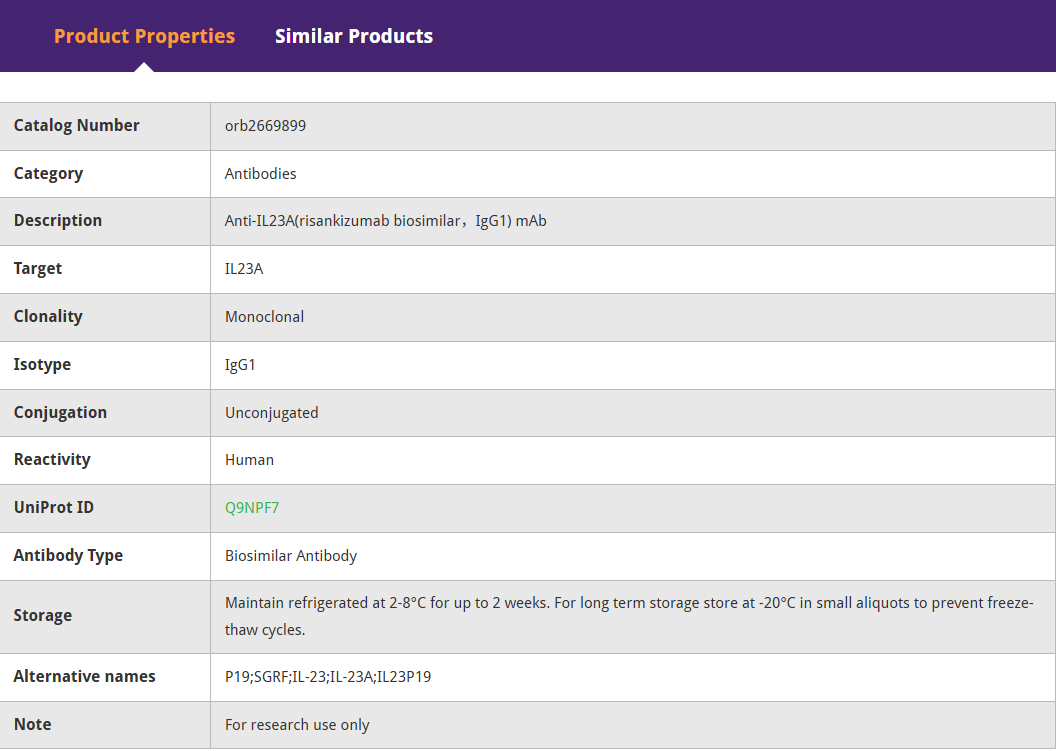1056x751 pixels.
Task: Select the Antibodies category value
Action: (x=261, y=174)
